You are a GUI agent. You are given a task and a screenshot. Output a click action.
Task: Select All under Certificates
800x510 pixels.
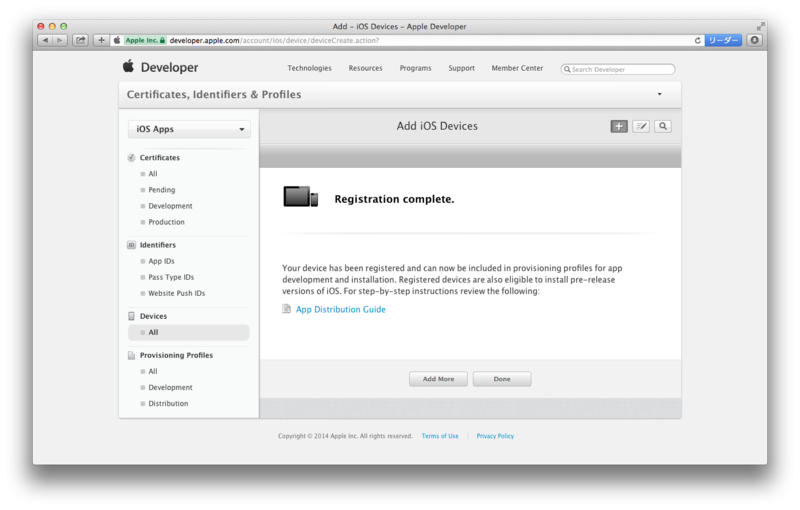pyautogui.click(x=153, y=174)
